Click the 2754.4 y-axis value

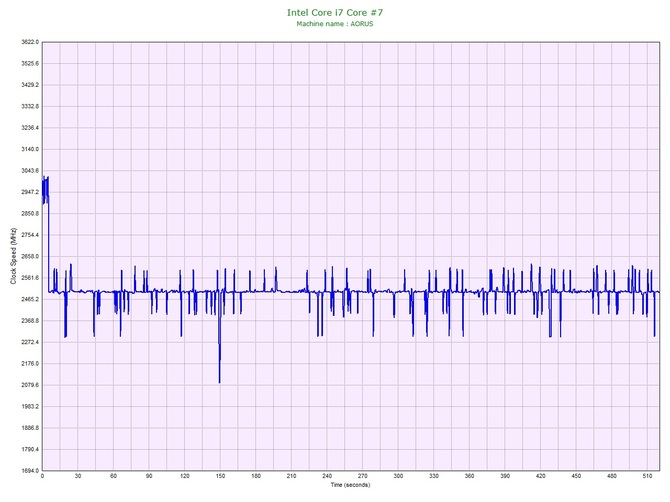click(30, 235)
